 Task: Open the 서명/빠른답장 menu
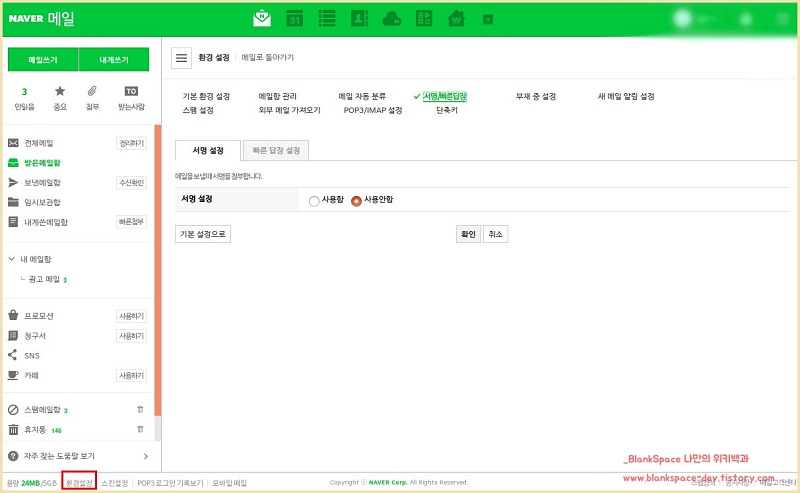point(444,96)
